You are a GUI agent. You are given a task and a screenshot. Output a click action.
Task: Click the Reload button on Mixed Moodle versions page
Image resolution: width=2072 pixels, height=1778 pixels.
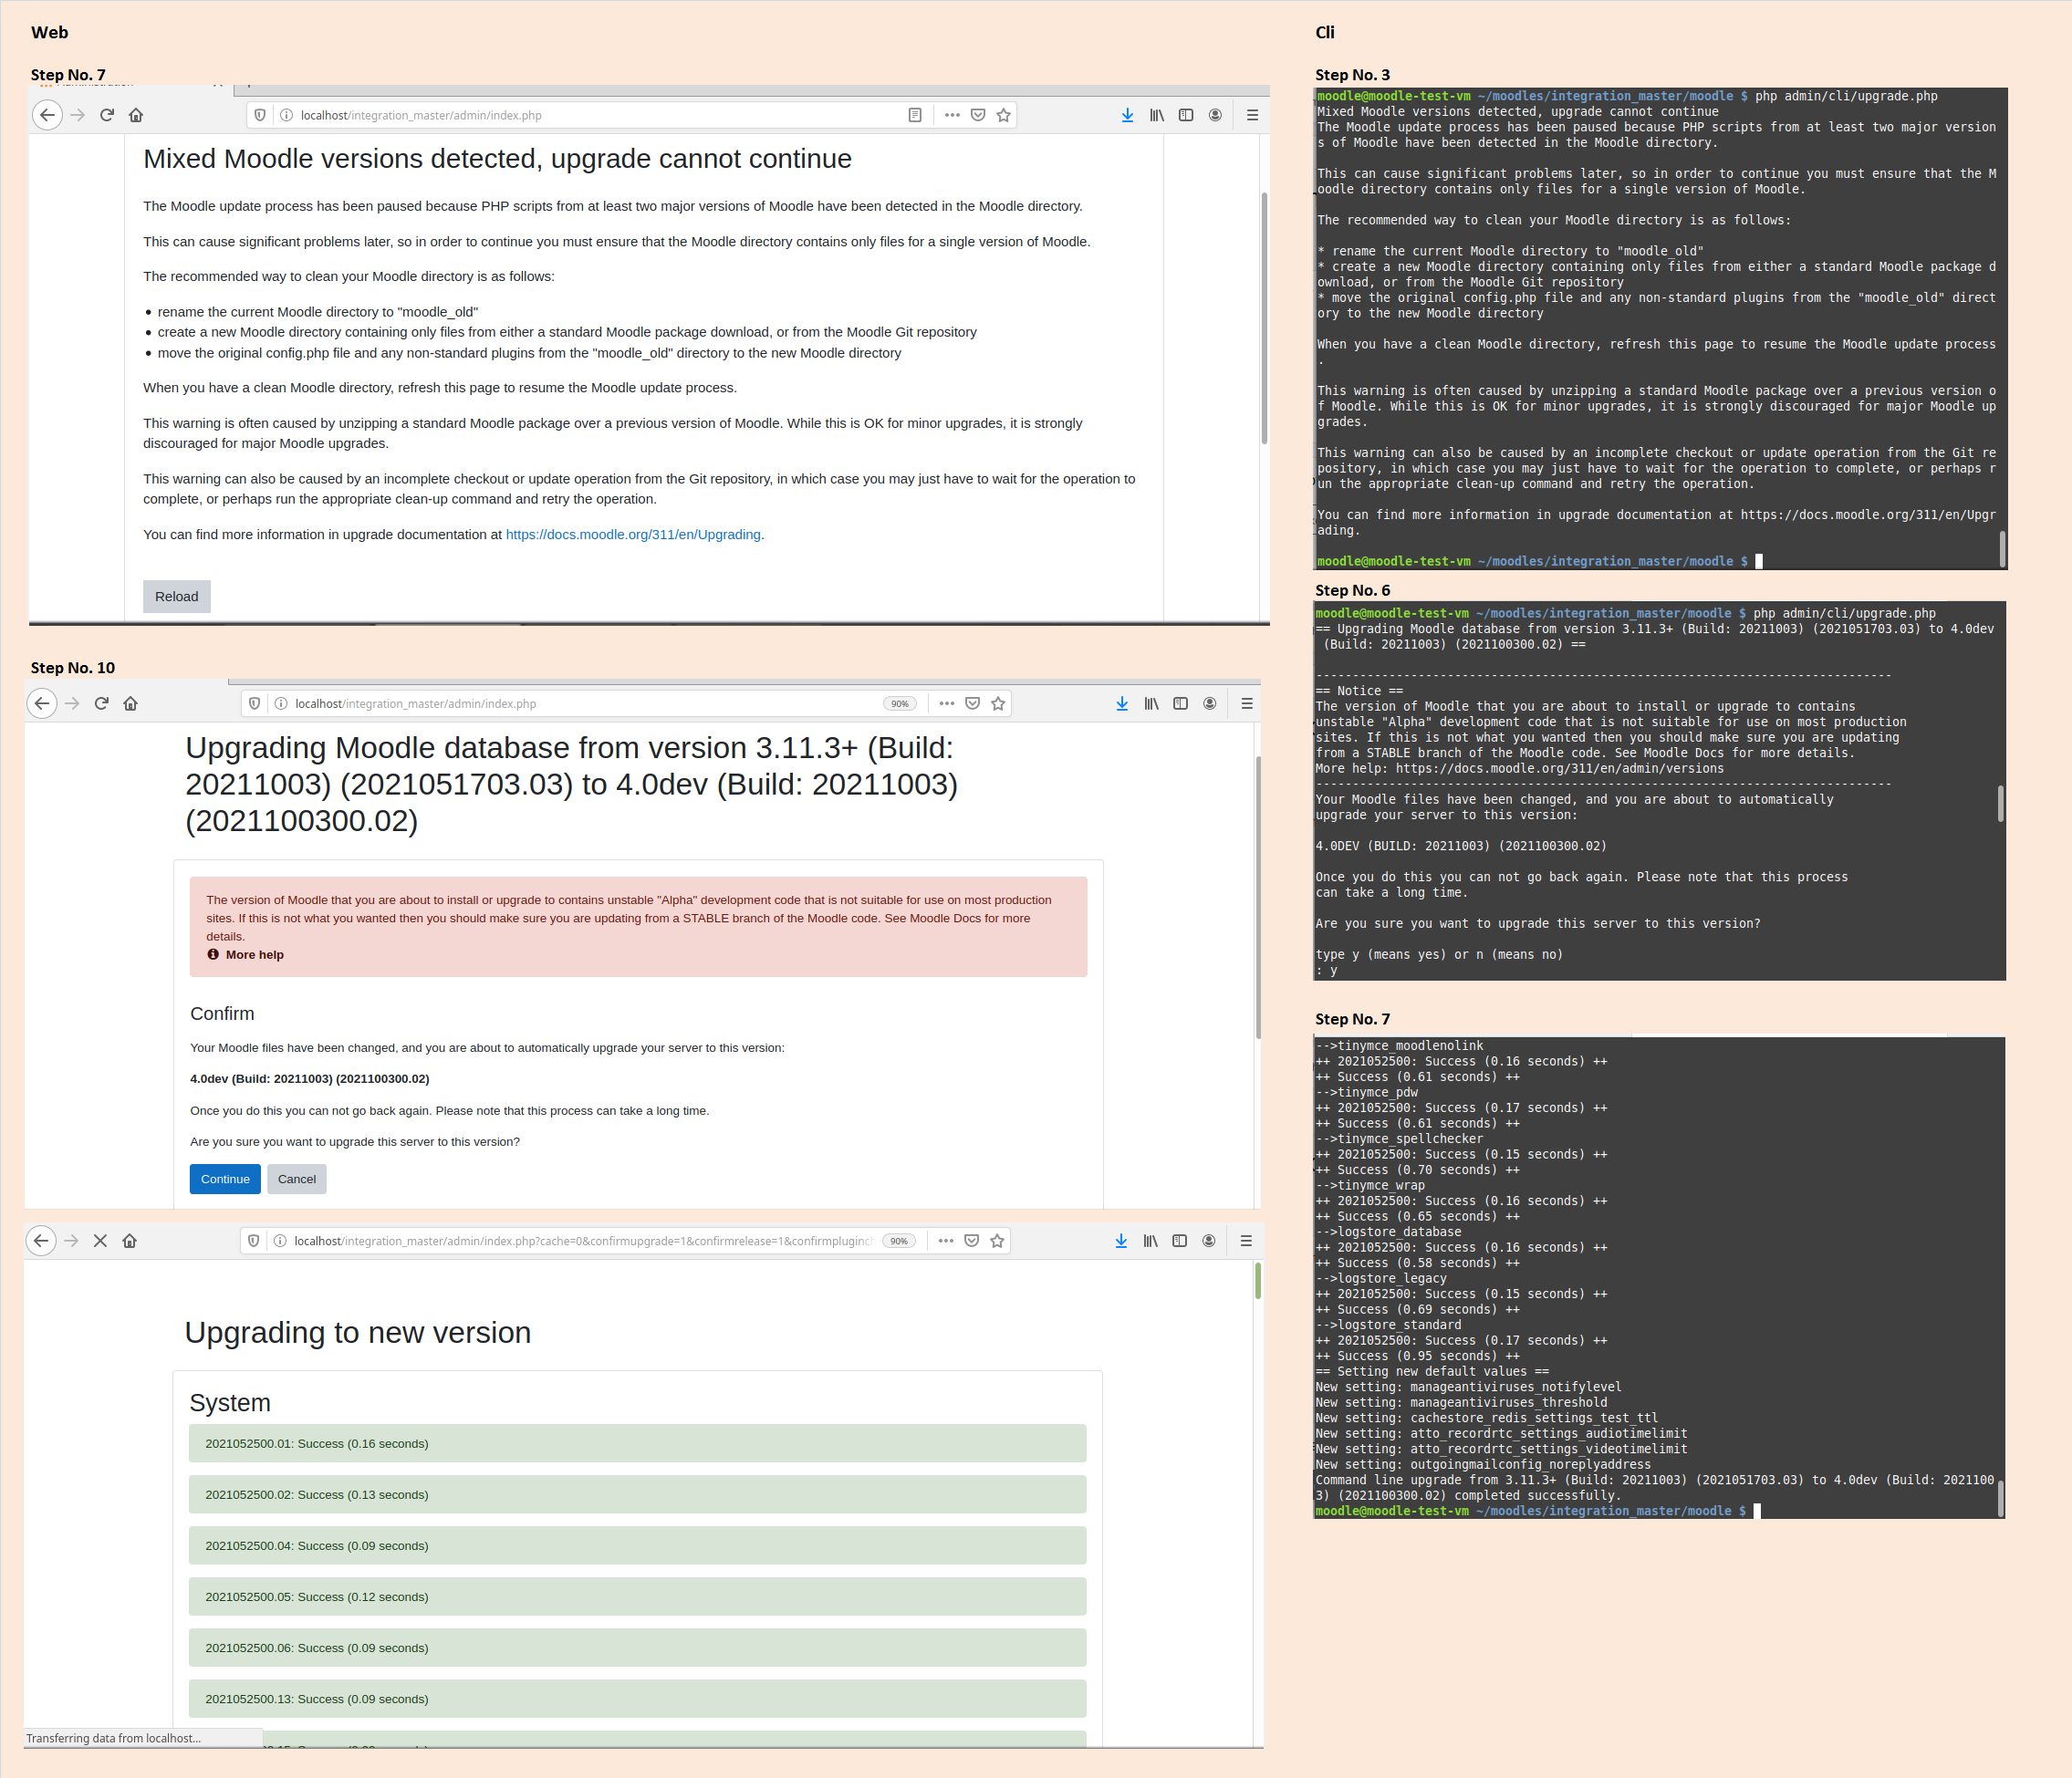coord(176,596)
